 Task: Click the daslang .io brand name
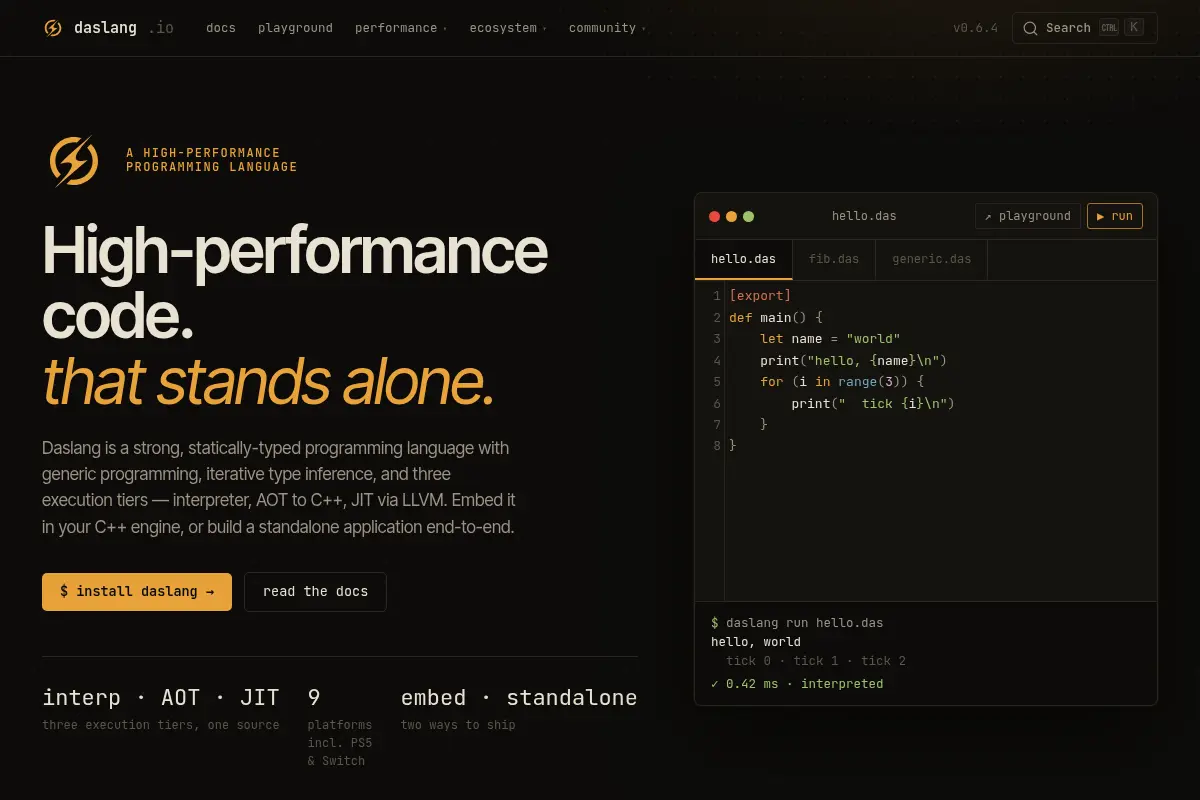(123, 28)
